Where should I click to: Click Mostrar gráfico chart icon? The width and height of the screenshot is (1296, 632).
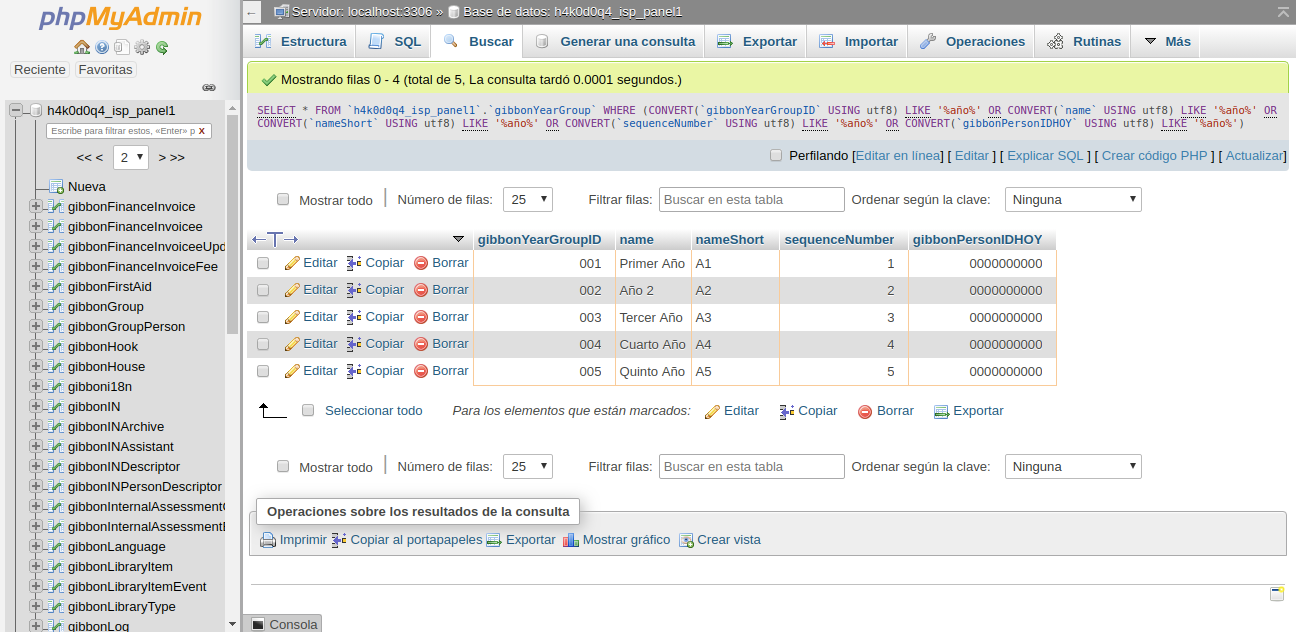coord(571,540)
